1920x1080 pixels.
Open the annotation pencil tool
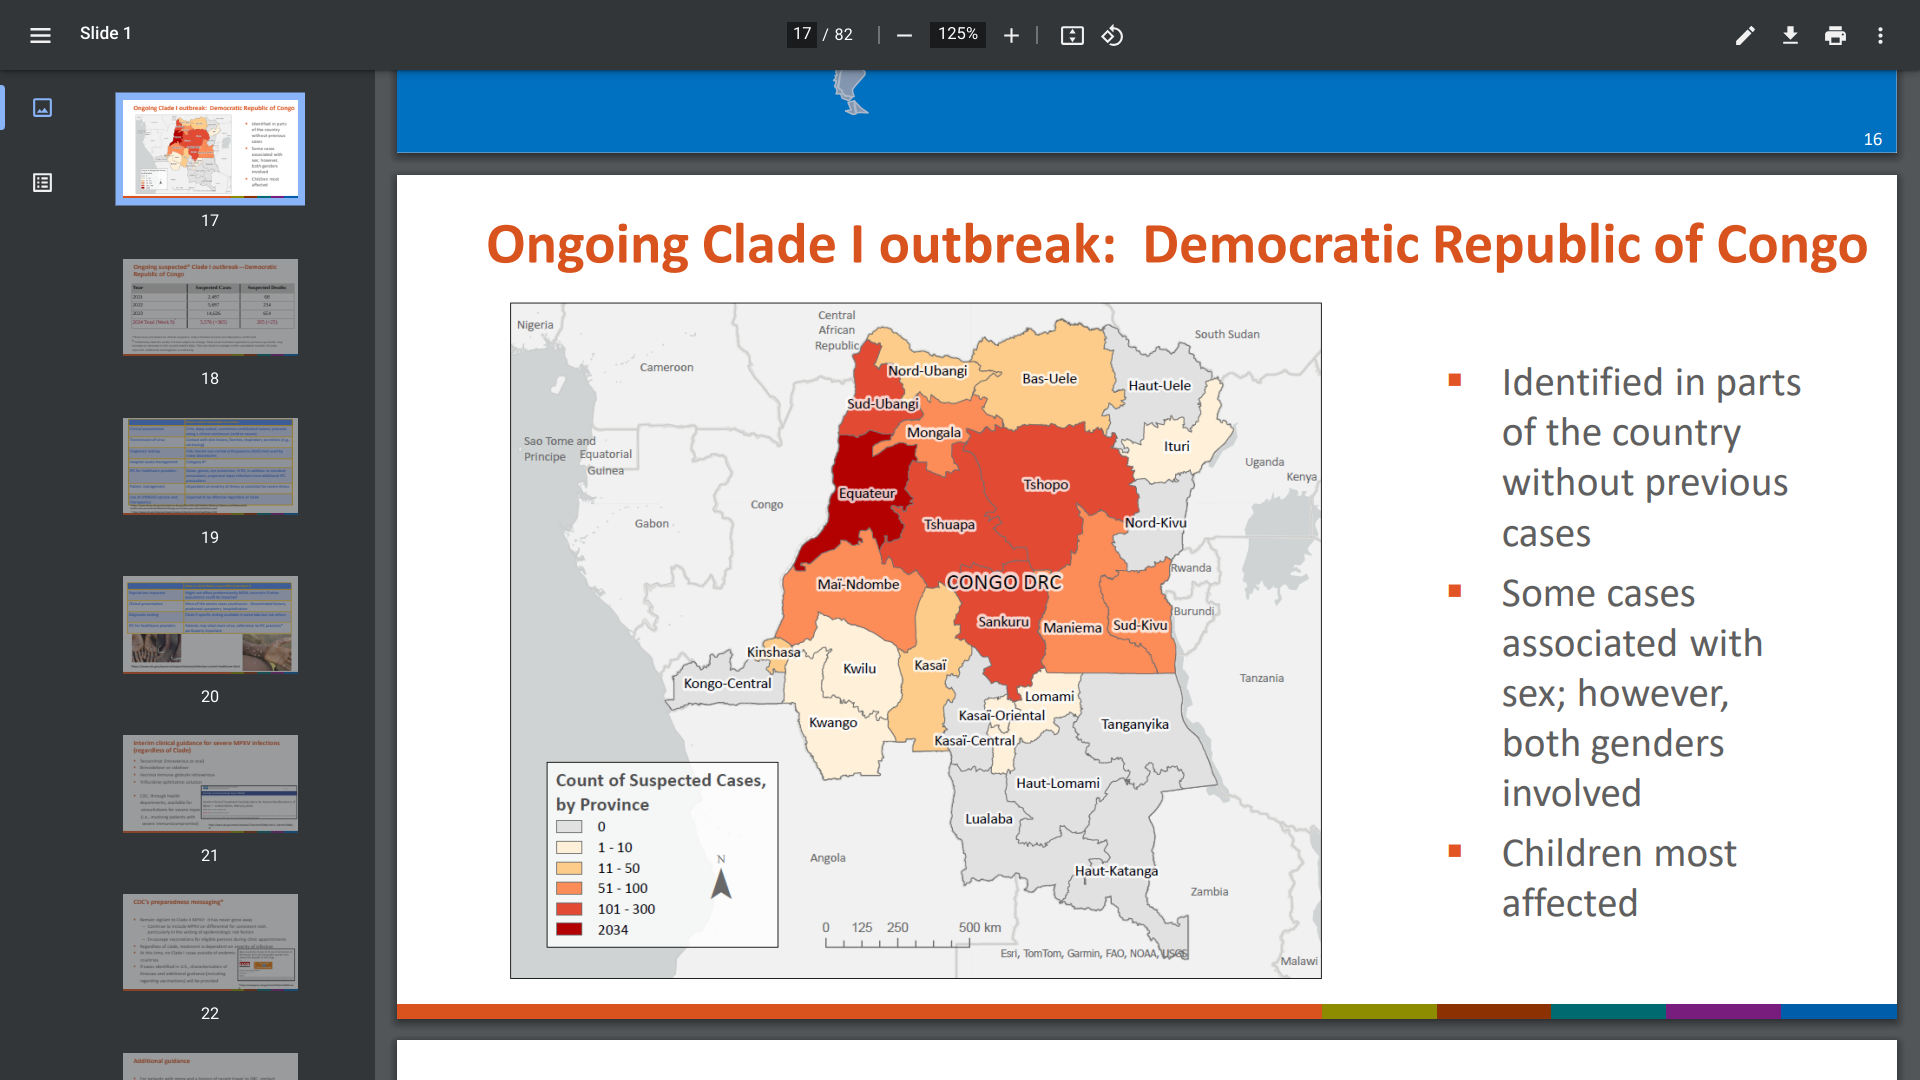1745,35
